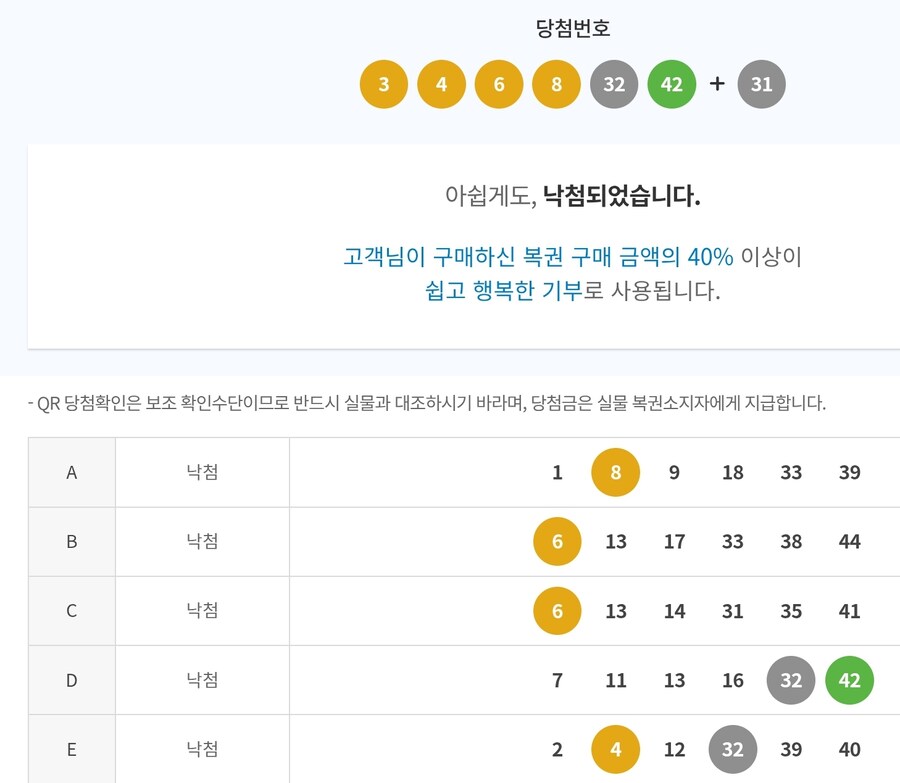
Task: Select the yellow winning ball number 8
Action: click(x=556, y=84)
